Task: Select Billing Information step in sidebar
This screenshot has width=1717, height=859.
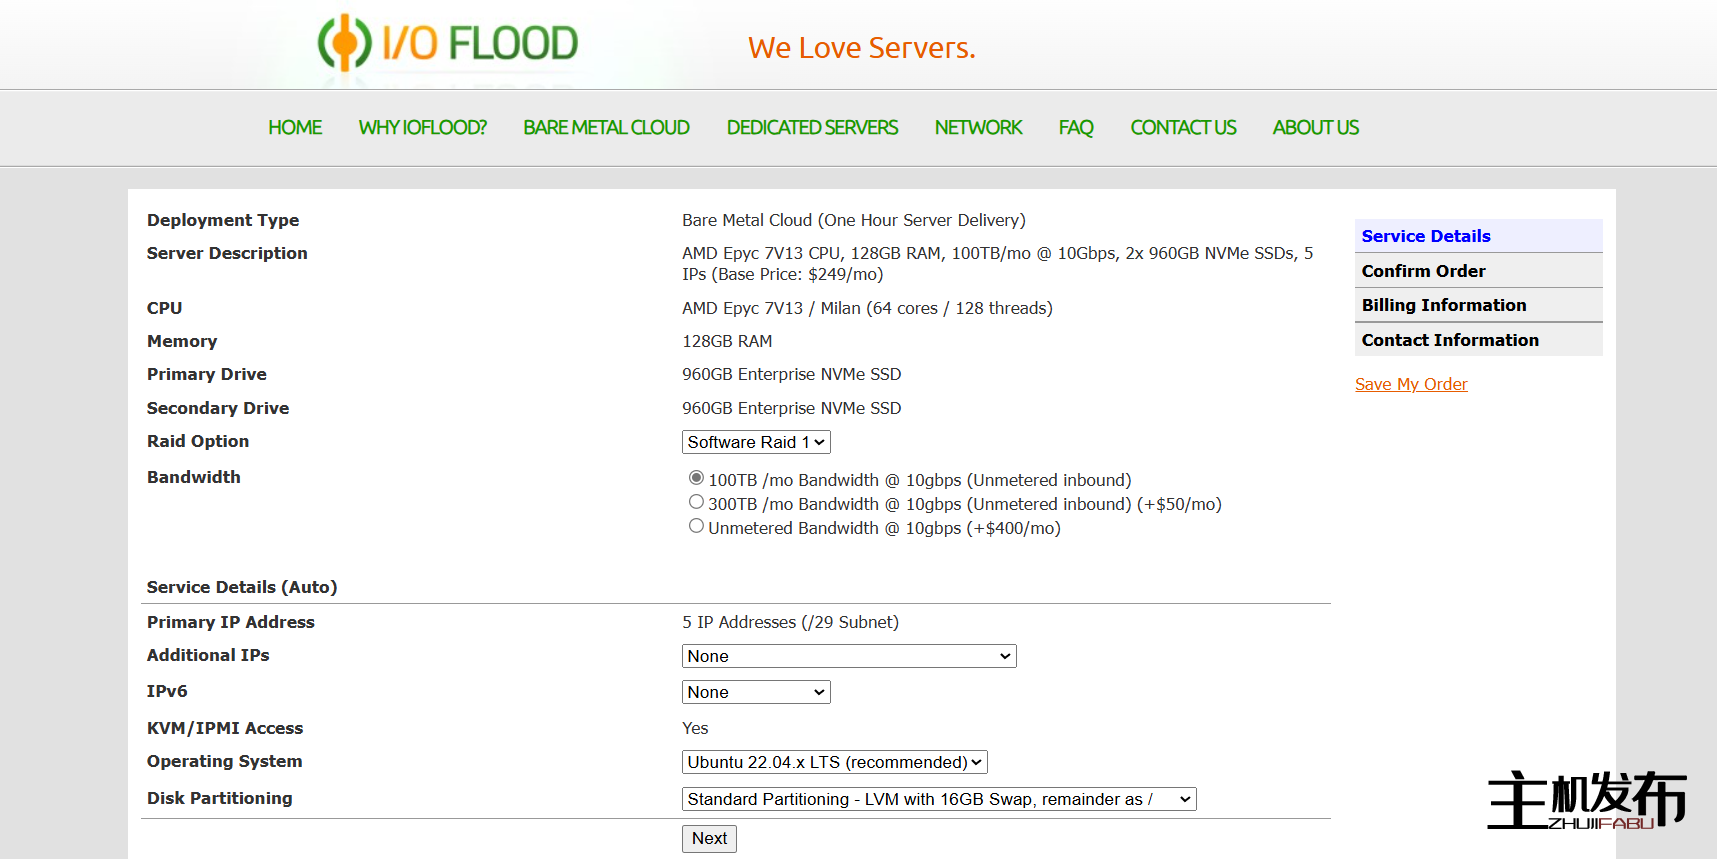Action: pyautogui.click(x=1478, y=305)
